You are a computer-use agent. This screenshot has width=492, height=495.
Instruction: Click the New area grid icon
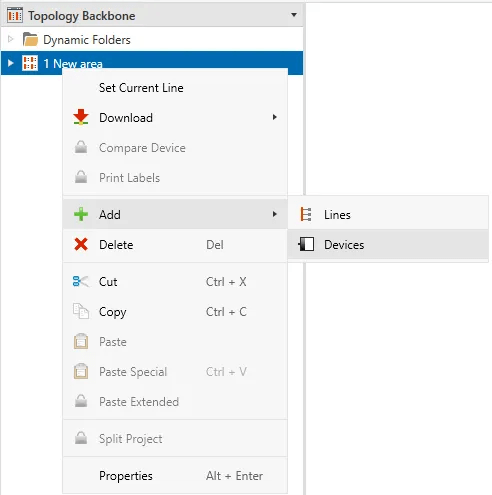[30, 63]
